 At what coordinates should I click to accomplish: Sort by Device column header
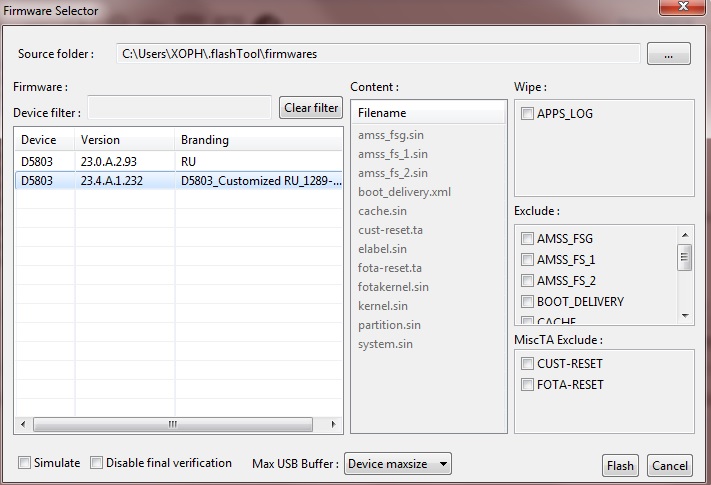click(44, 140)
